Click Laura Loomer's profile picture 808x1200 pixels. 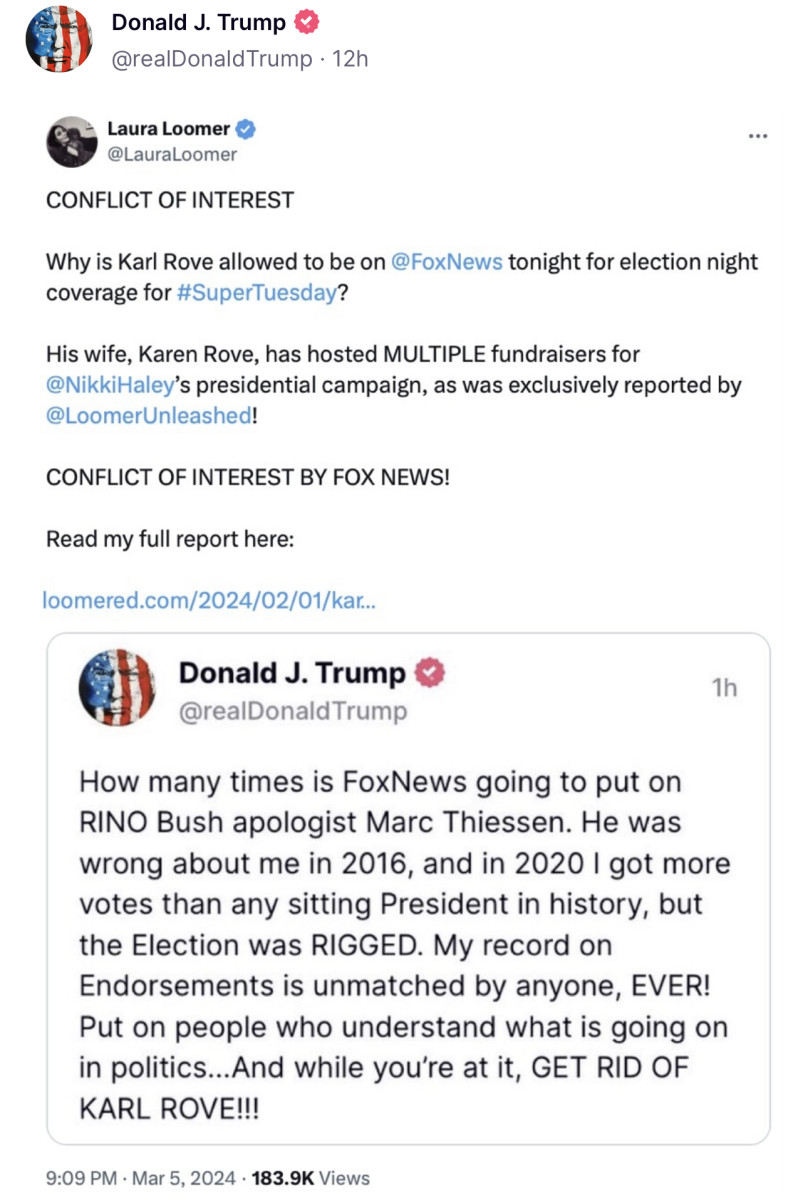[70, 141]
